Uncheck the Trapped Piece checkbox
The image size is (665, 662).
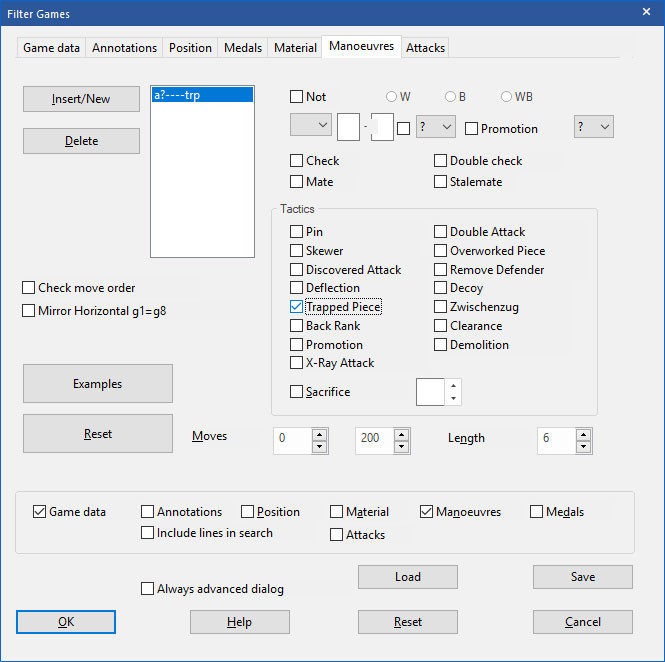(x=297, y=307)
